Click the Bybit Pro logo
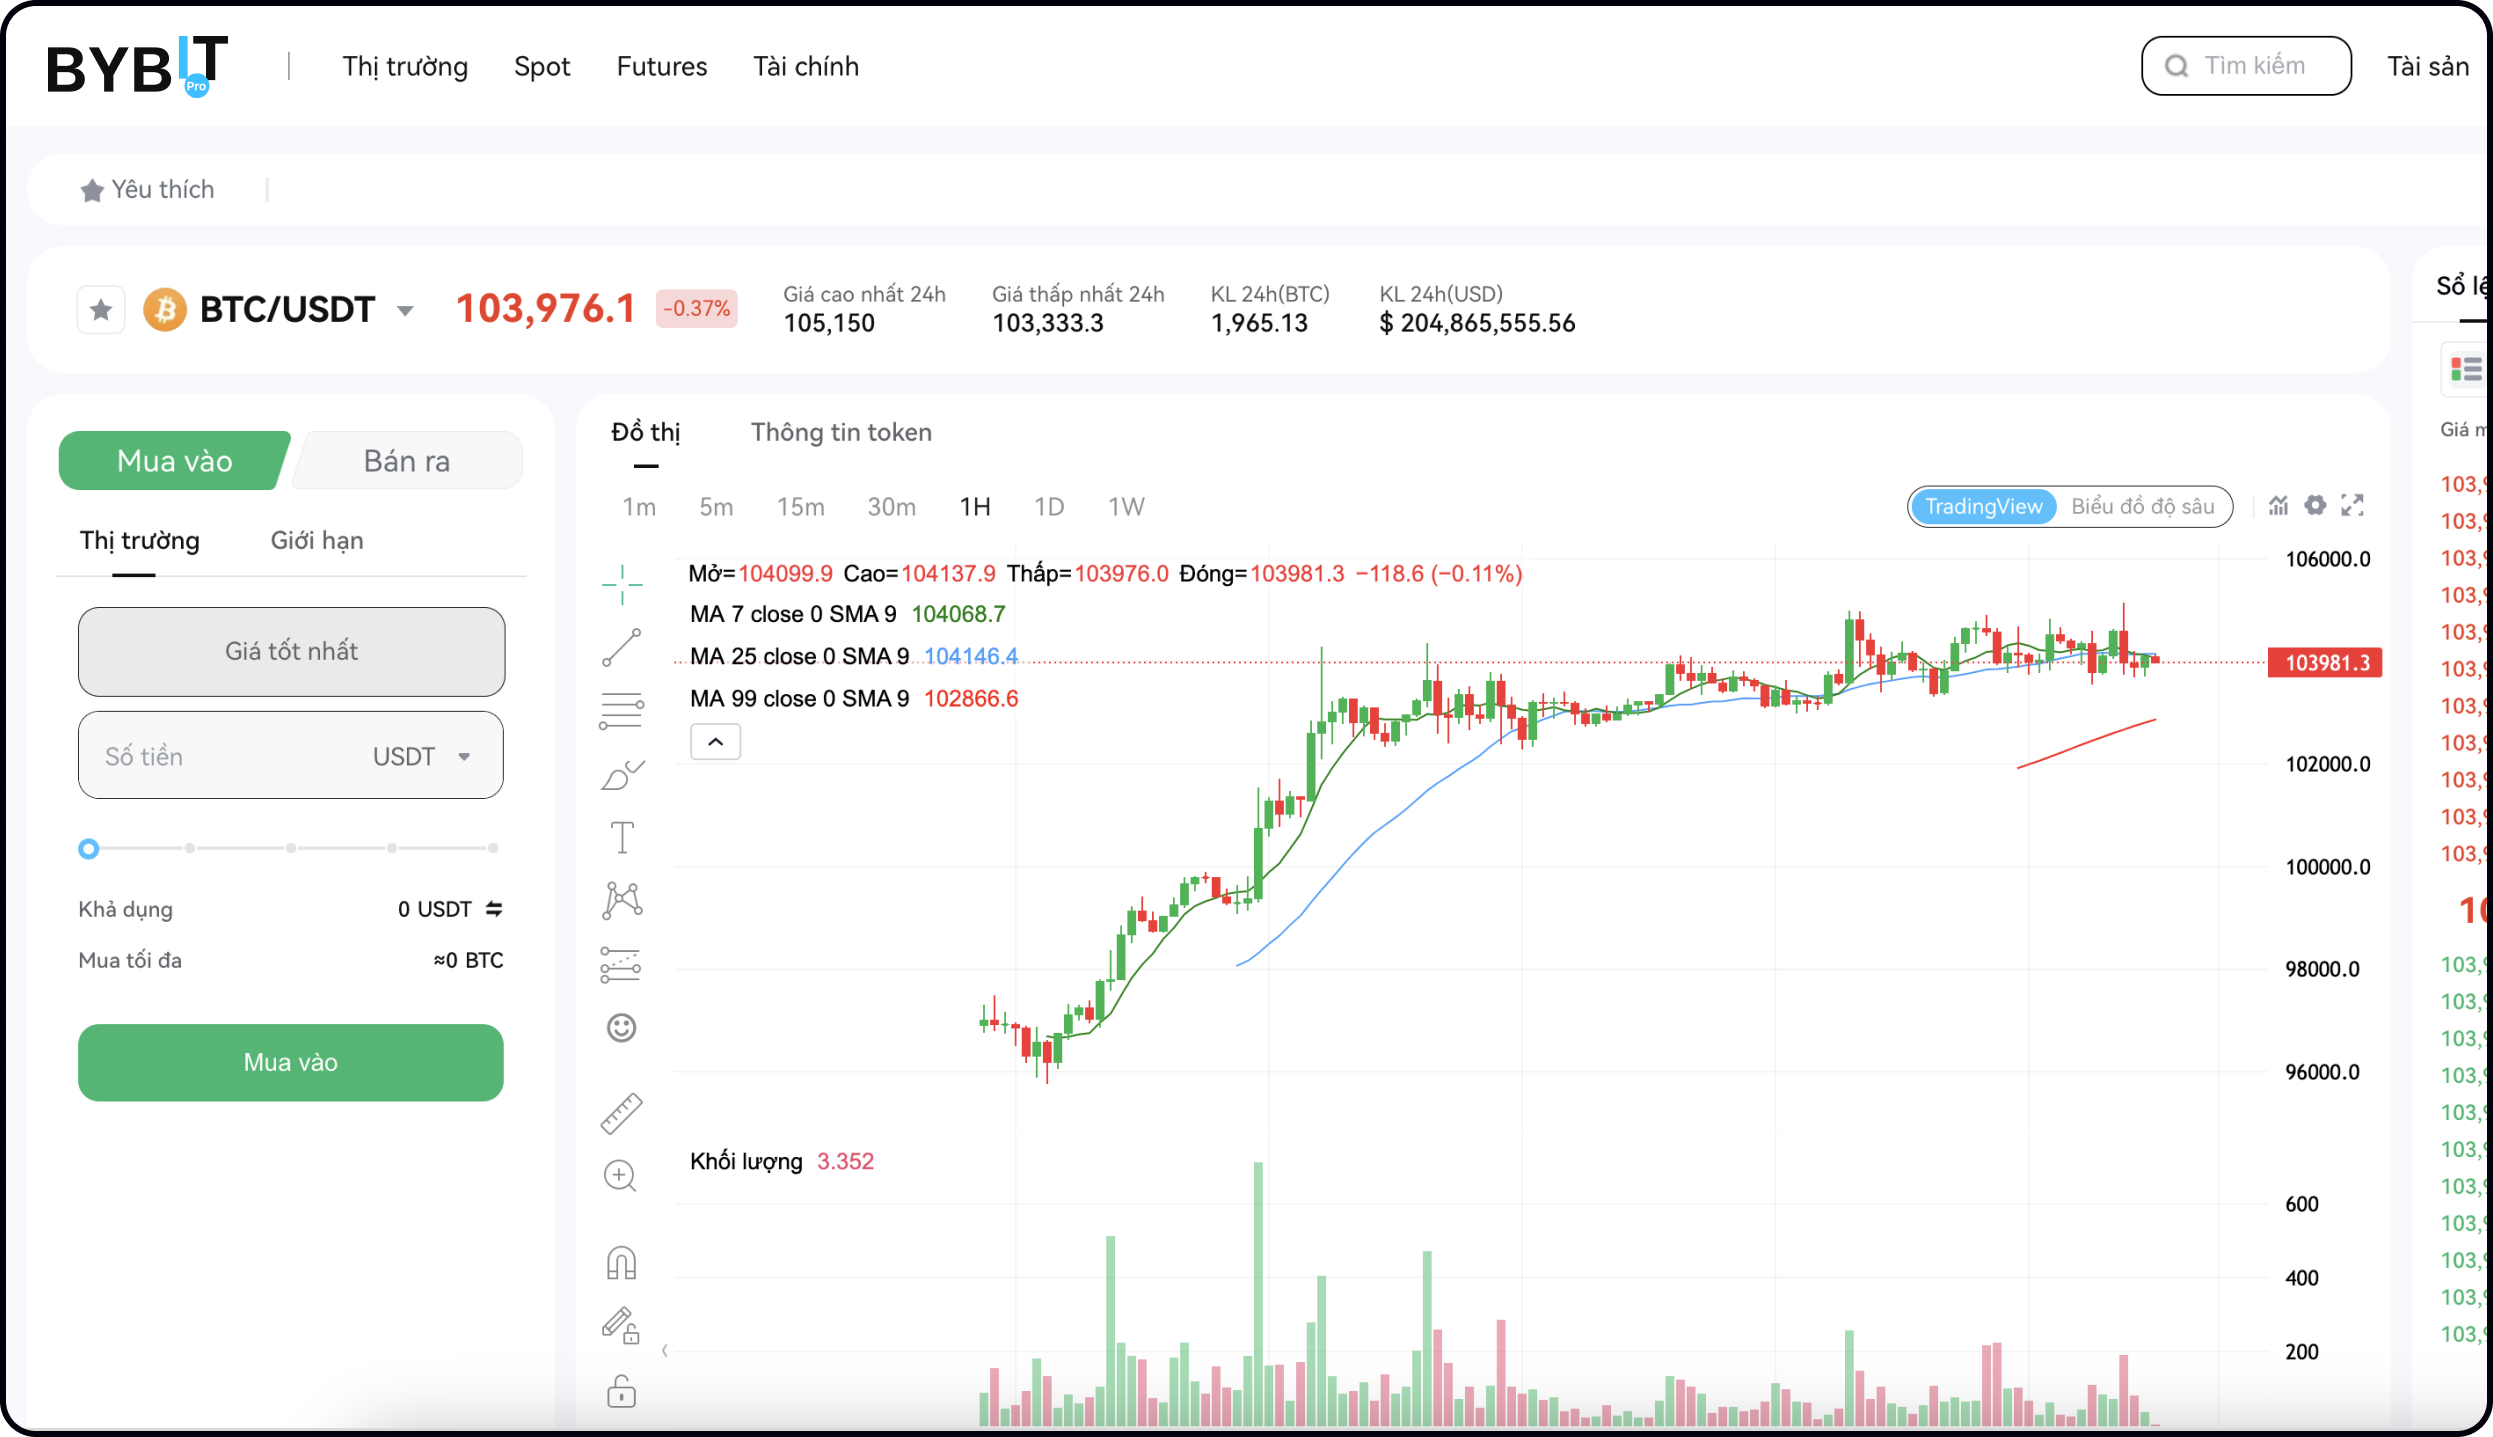Viewport: 2493px width, 1437px height. tap(138, 66)
